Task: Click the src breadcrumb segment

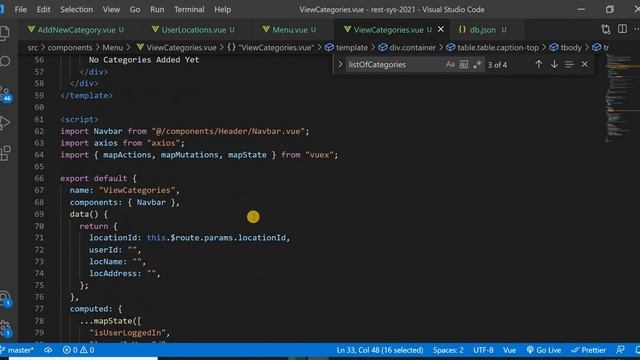Action: (x=33, y=47)
